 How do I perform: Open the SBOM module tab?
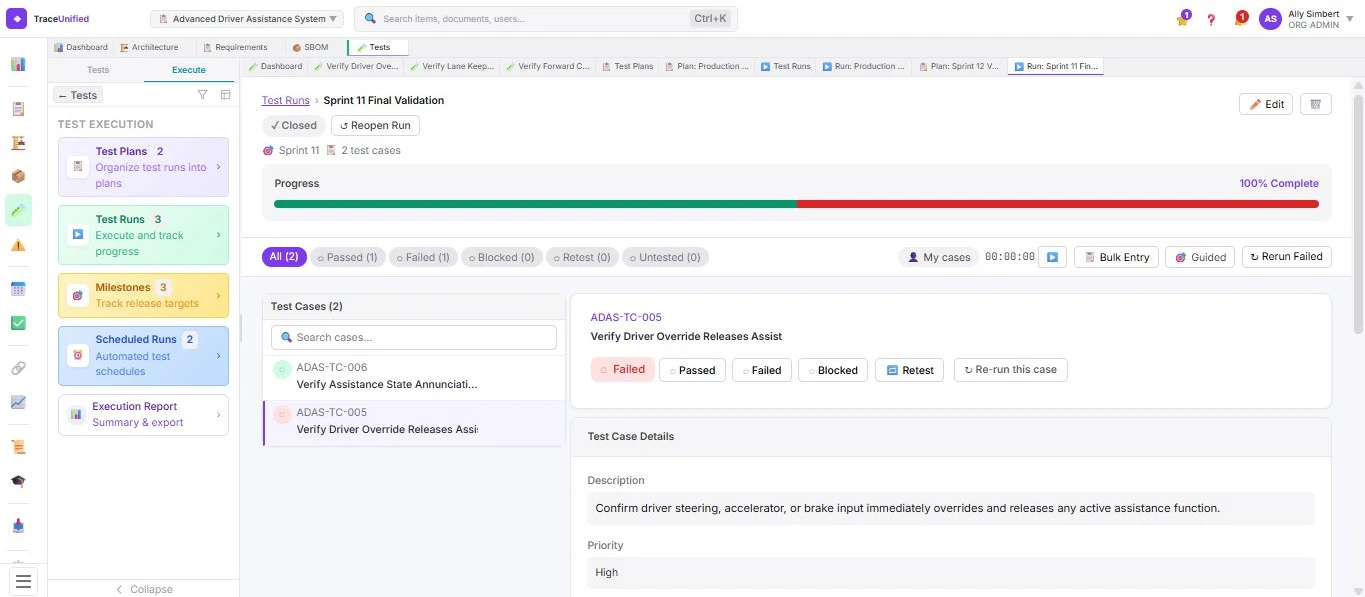(310, 47)
